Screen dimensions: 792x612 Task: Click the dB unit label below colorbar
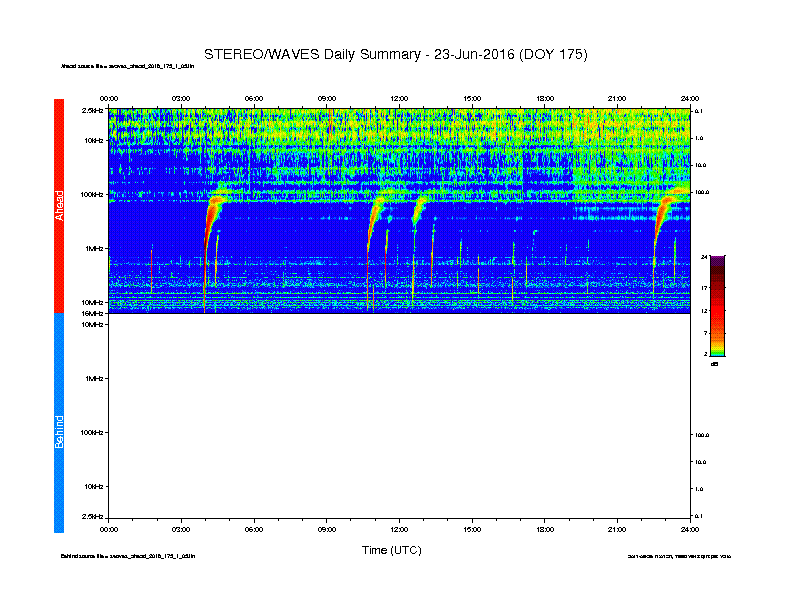(x=714, y=364)
